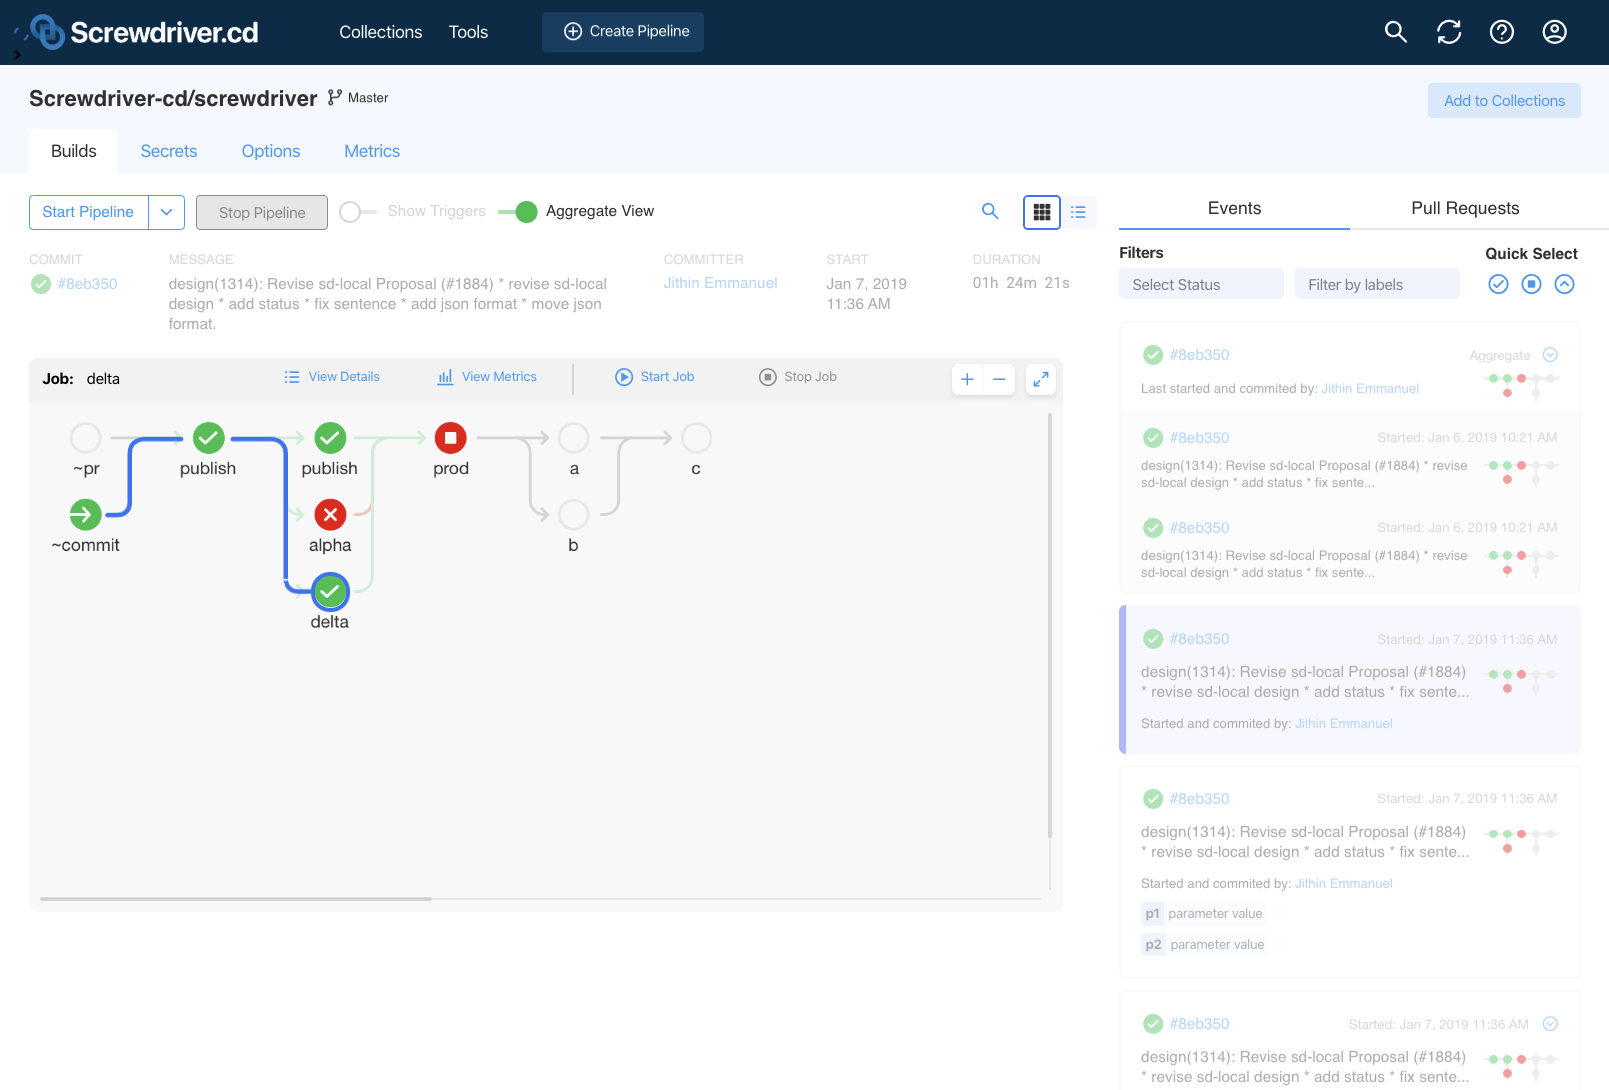Screen dimensions: 1609x1090
Task: Select the ~pr trigger node
Action: pyautogui.click(x=86, y=438)
